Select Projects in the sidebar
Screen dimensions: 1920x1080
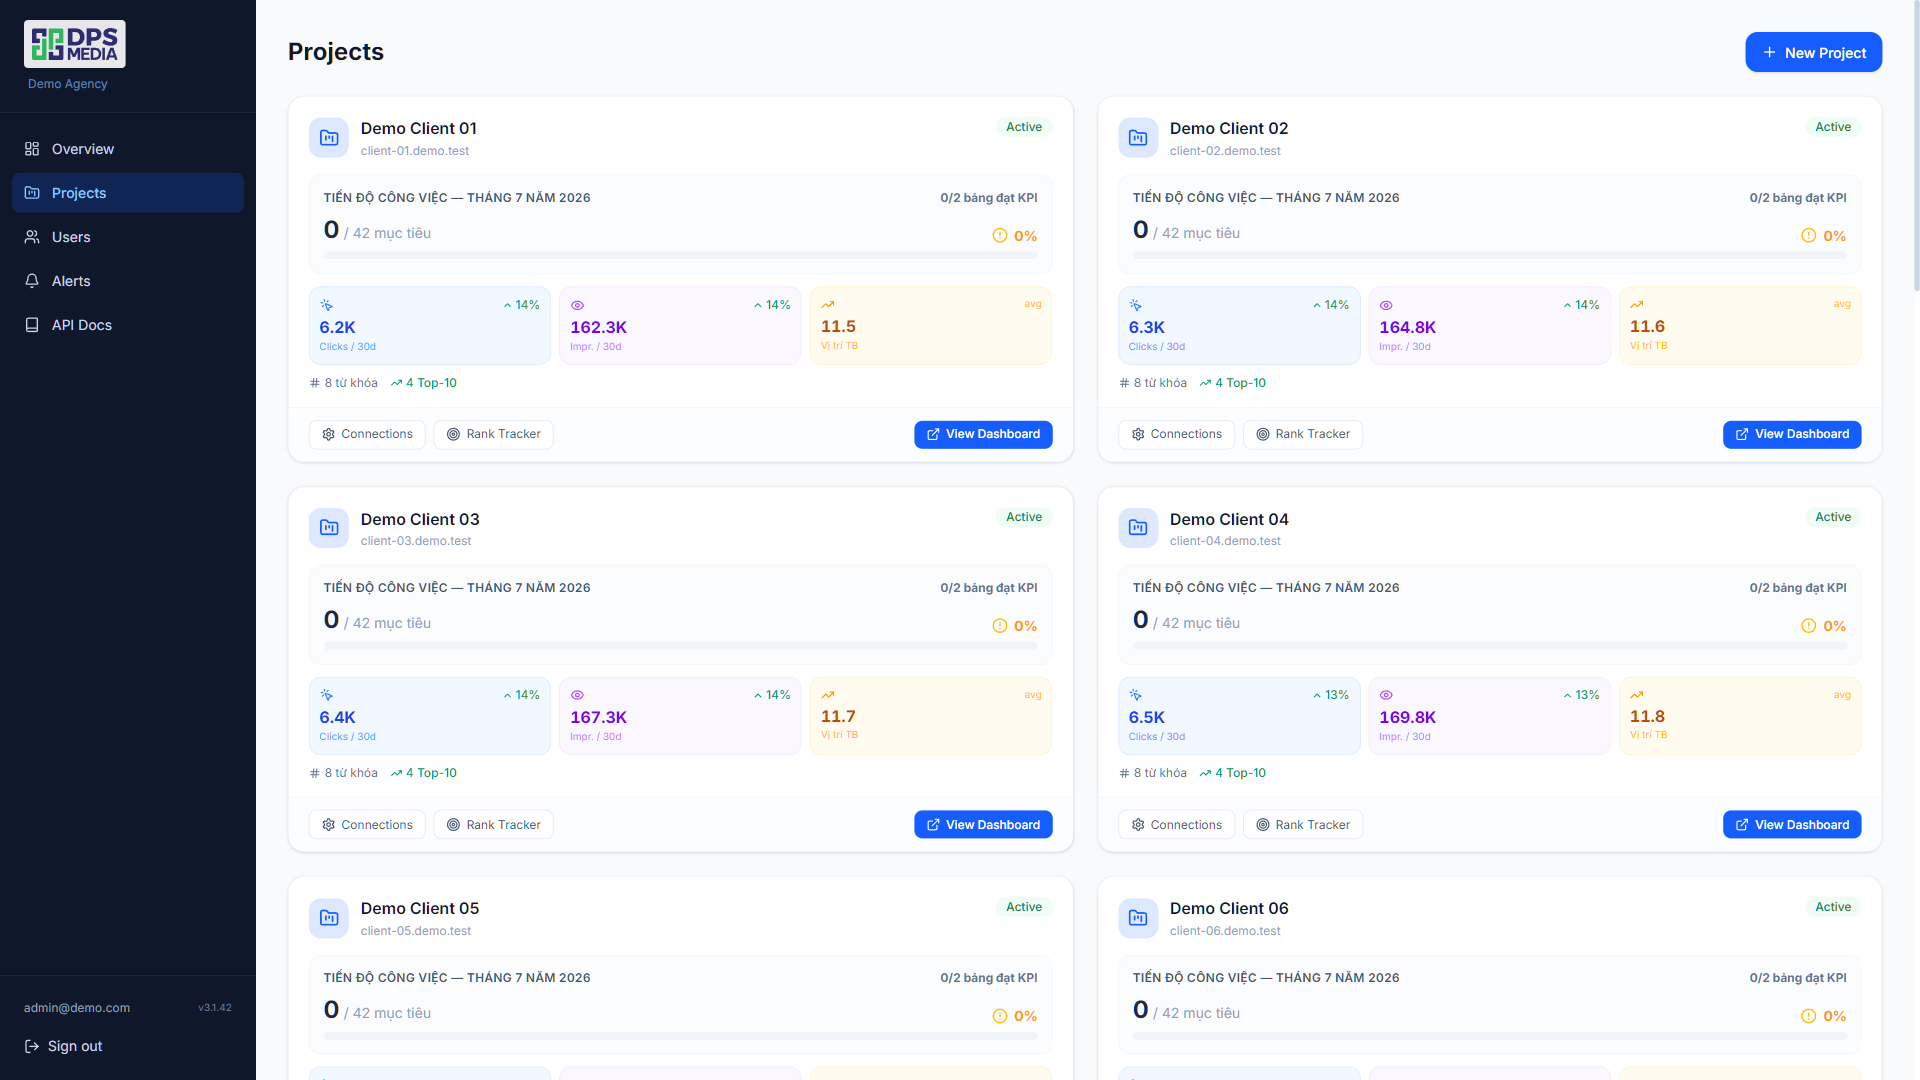(128, 193)
